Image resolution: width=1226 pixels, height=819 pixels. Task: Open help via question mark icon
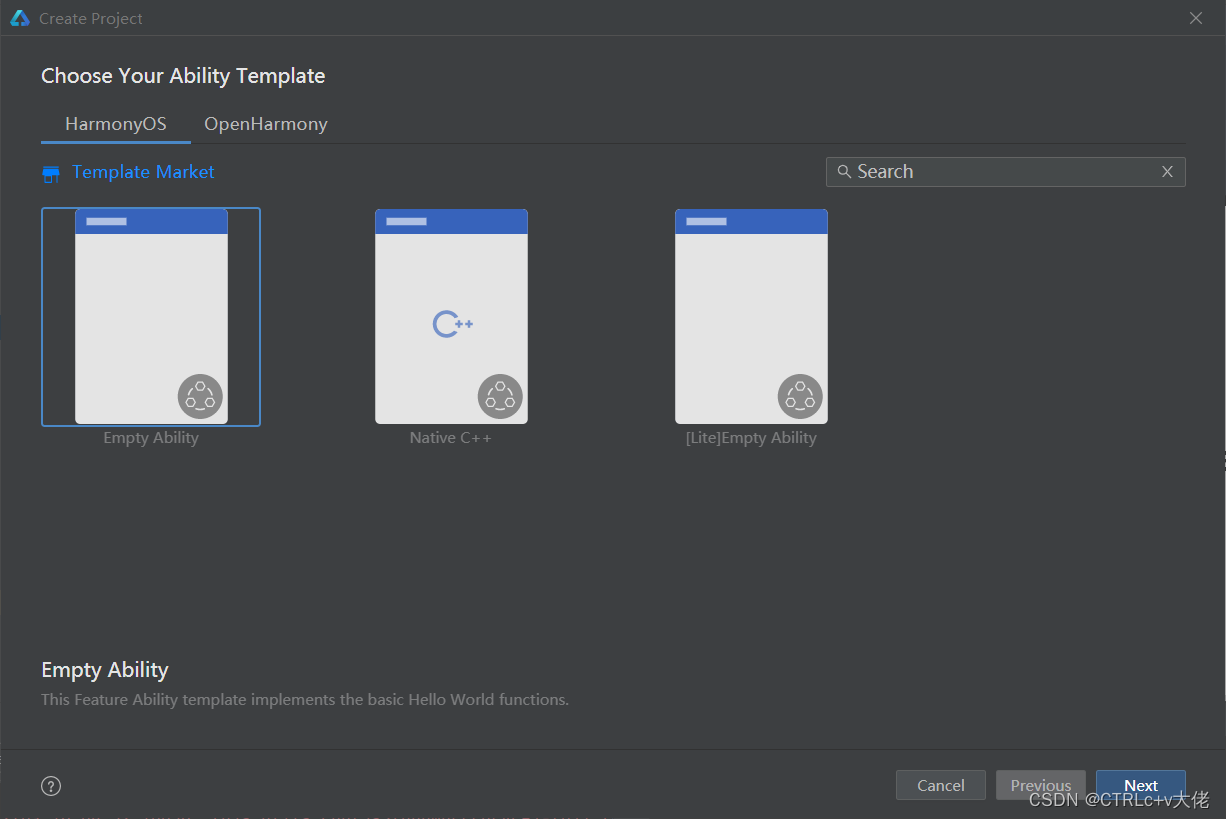(51, 786)
